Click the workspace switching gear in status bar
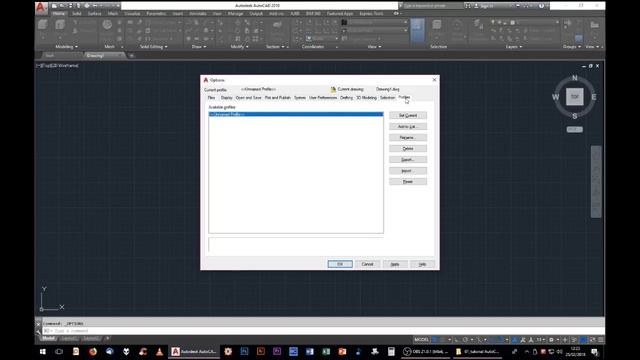 coord(551,340)
